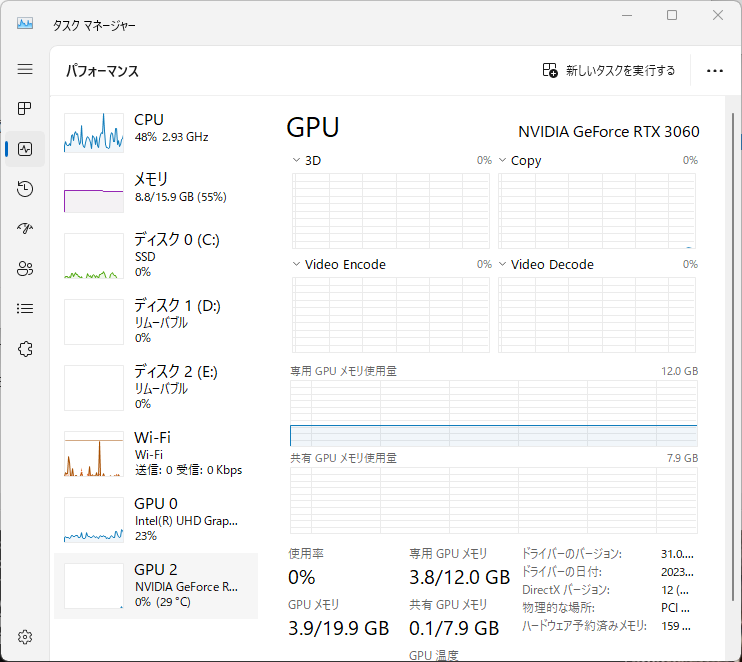The height and width of the screenshot is (662, 742).
Task: Select the Performance page icon
Action: 25,149
